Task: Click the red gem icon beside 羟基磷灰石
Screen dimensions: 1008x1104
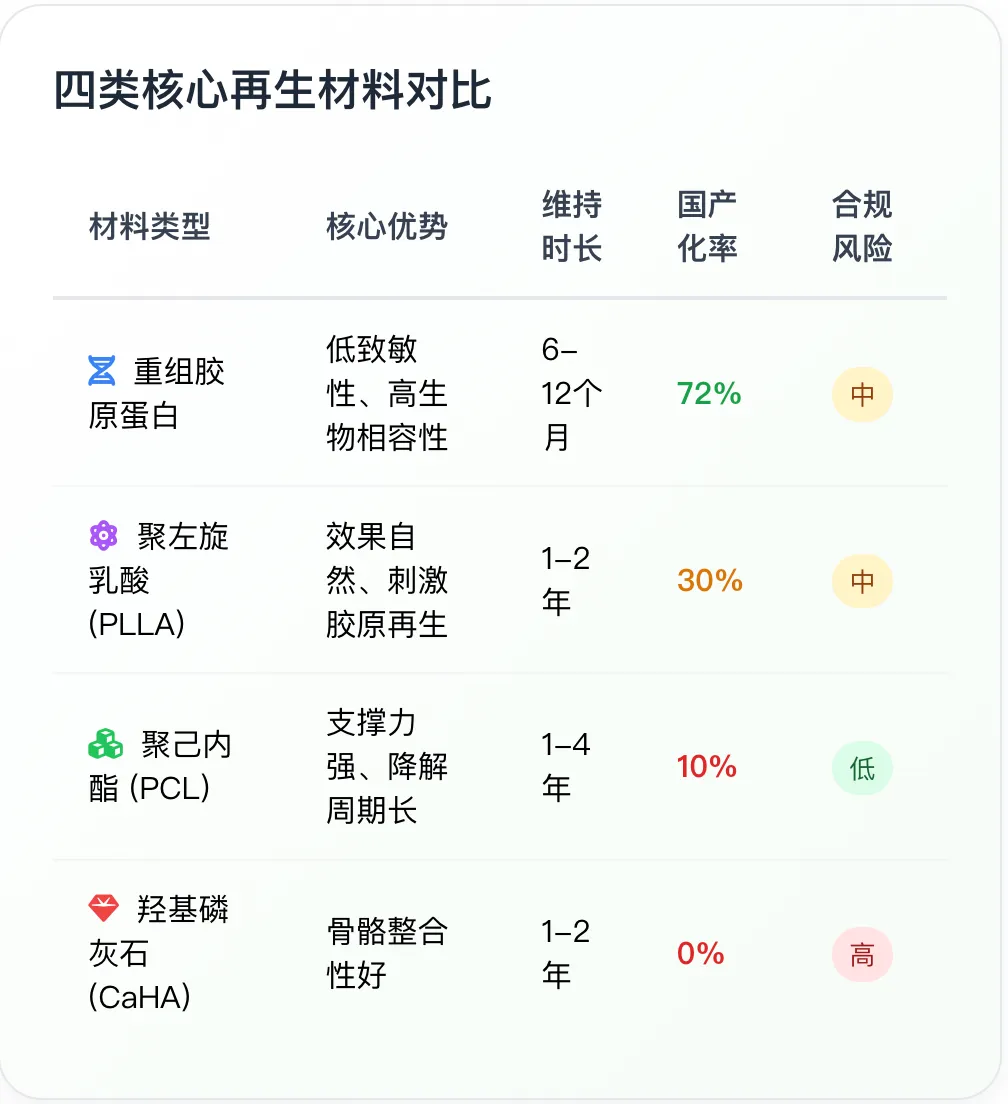Action: (103, 908)
